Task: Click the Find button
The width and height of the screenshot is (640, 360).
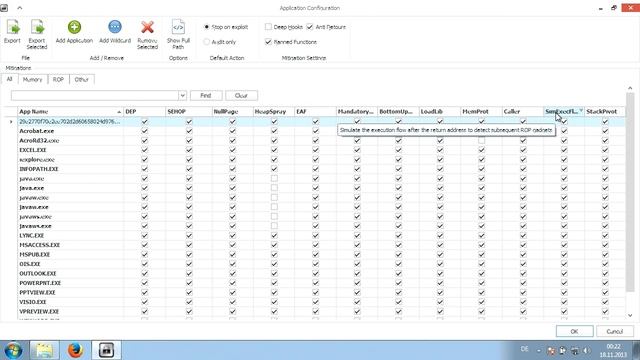Action: coord(206,96)
